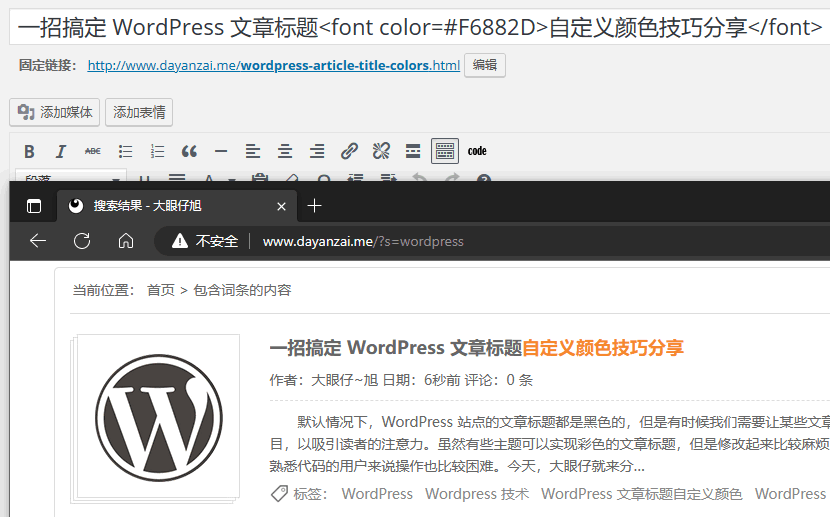Insert or edit link
The height and width of the screenshot is (517, 830).
coord(349,151)
